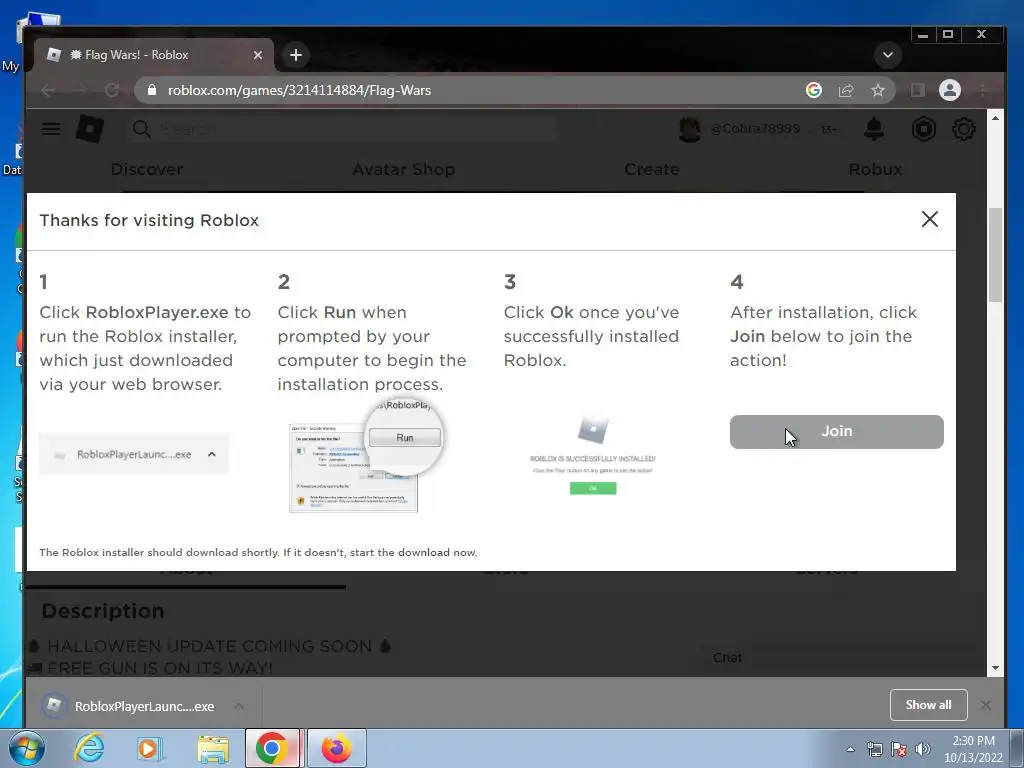The width and height of the screenshot is (1024, 768).
Task: Close the Thanks for visiting Roblox dialog
Action: click(929, 219)
